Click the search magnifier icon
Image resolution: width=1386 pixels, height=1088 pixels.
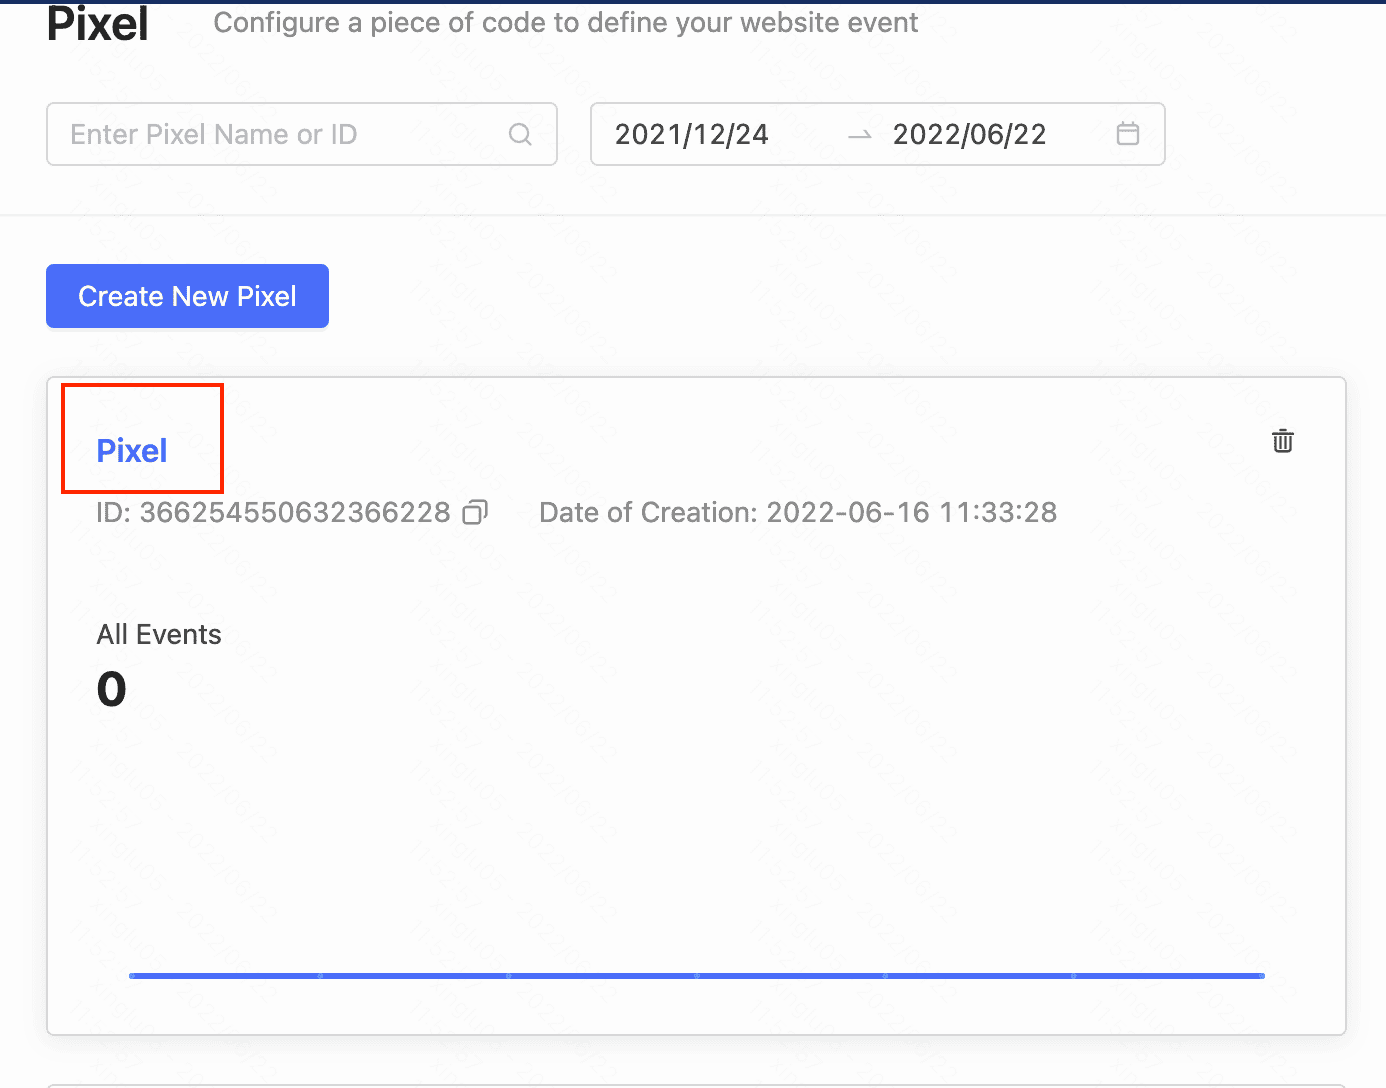click(x=520, y=134)
